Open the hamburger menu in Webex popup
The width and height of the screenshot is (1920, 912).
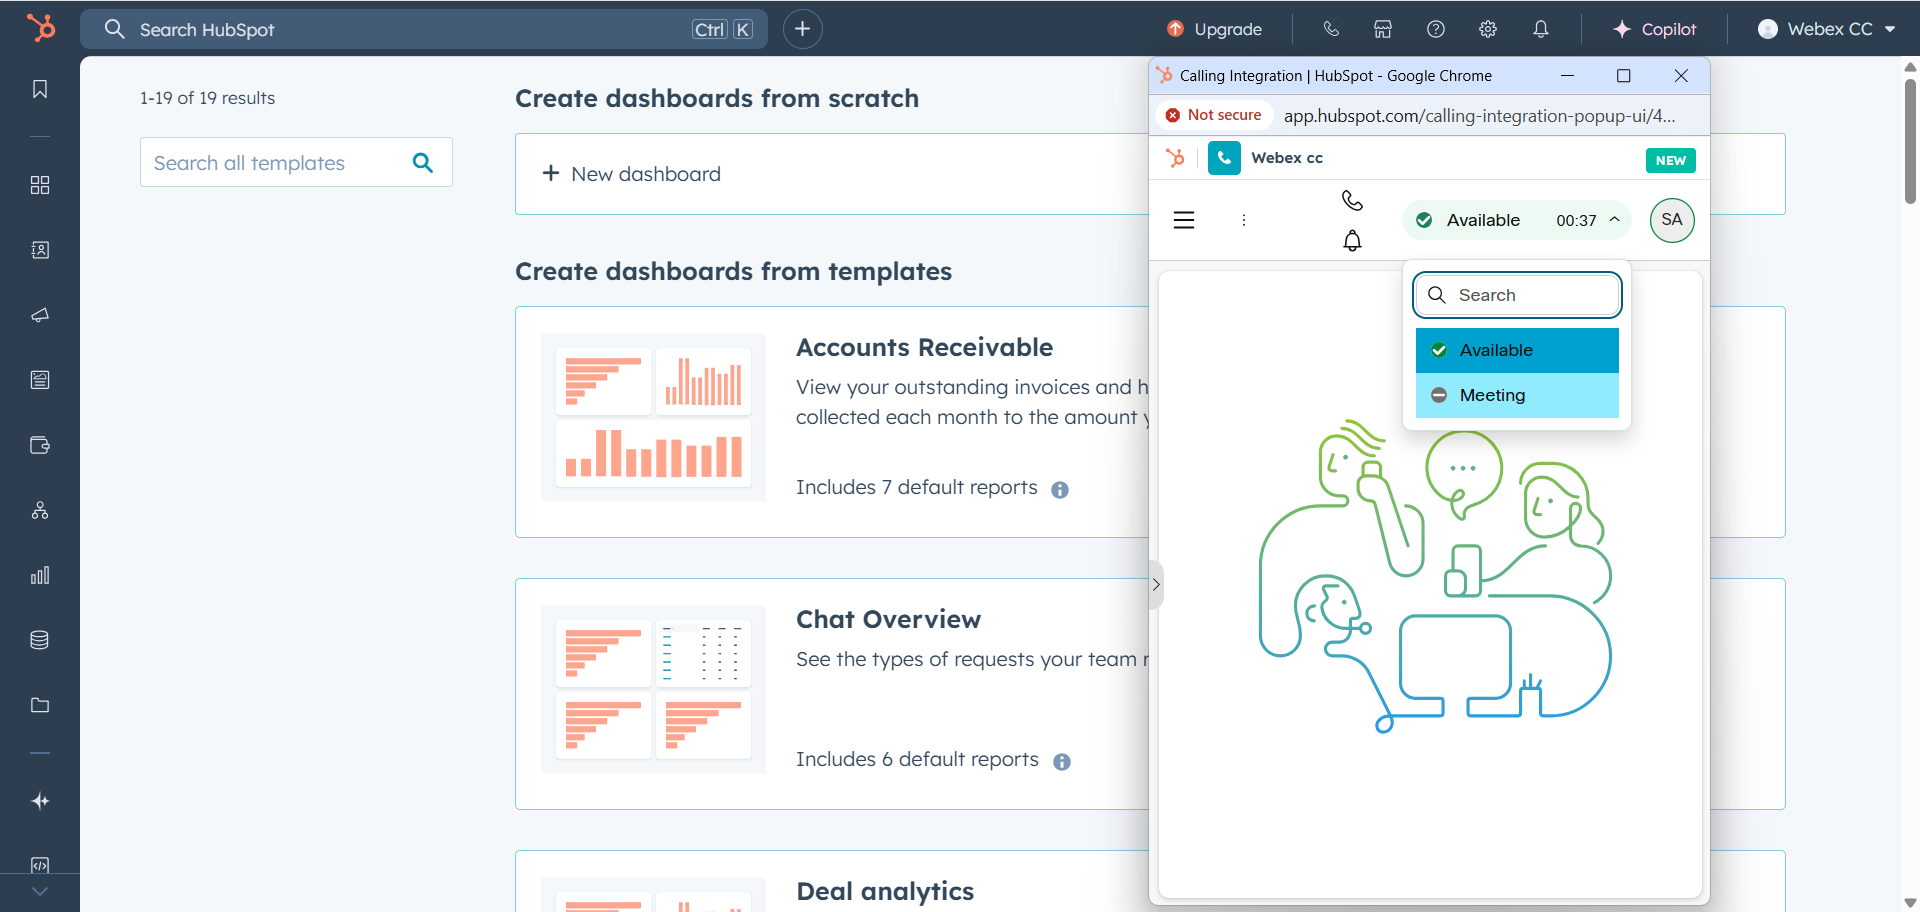(x=1184, y=220)
